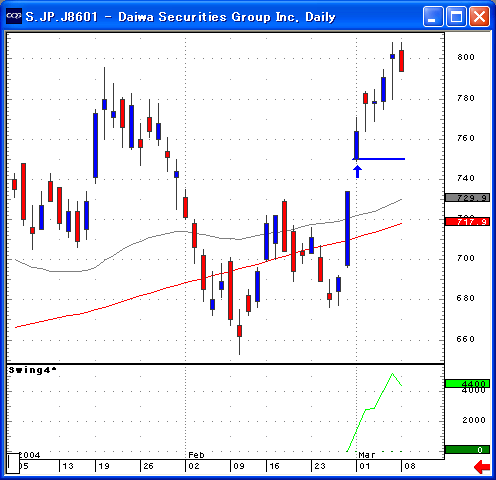Click the CQG icon in the title bar
The width and height of the screenshot is (496, 480).
tap(14, 16)
